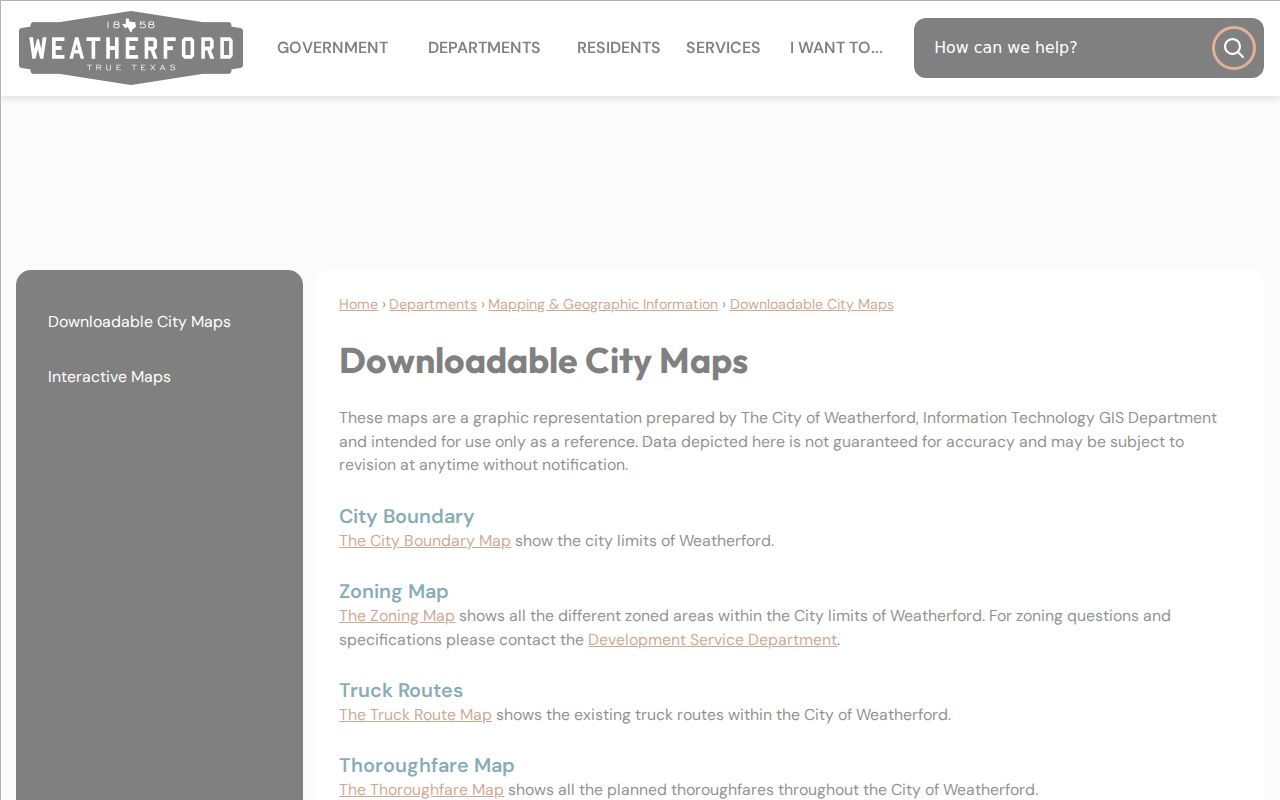
Task: Open The Zoning Map link
Action: click(x=397, y=616)
